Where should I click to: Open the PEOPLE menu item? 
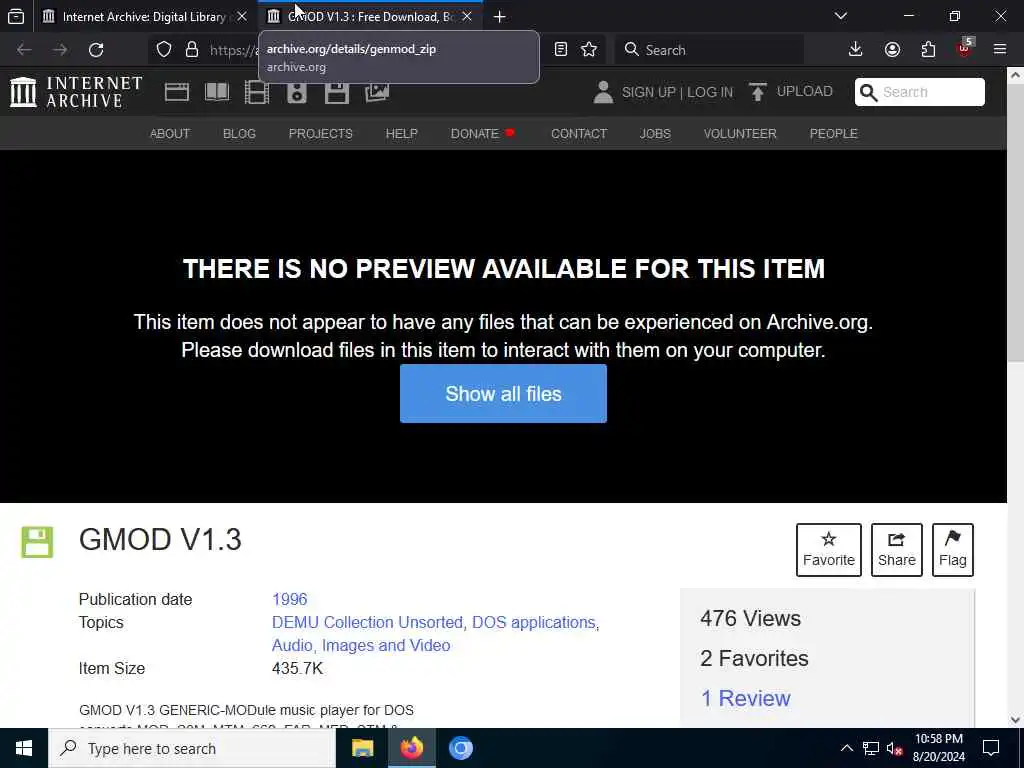coord(833,133)
